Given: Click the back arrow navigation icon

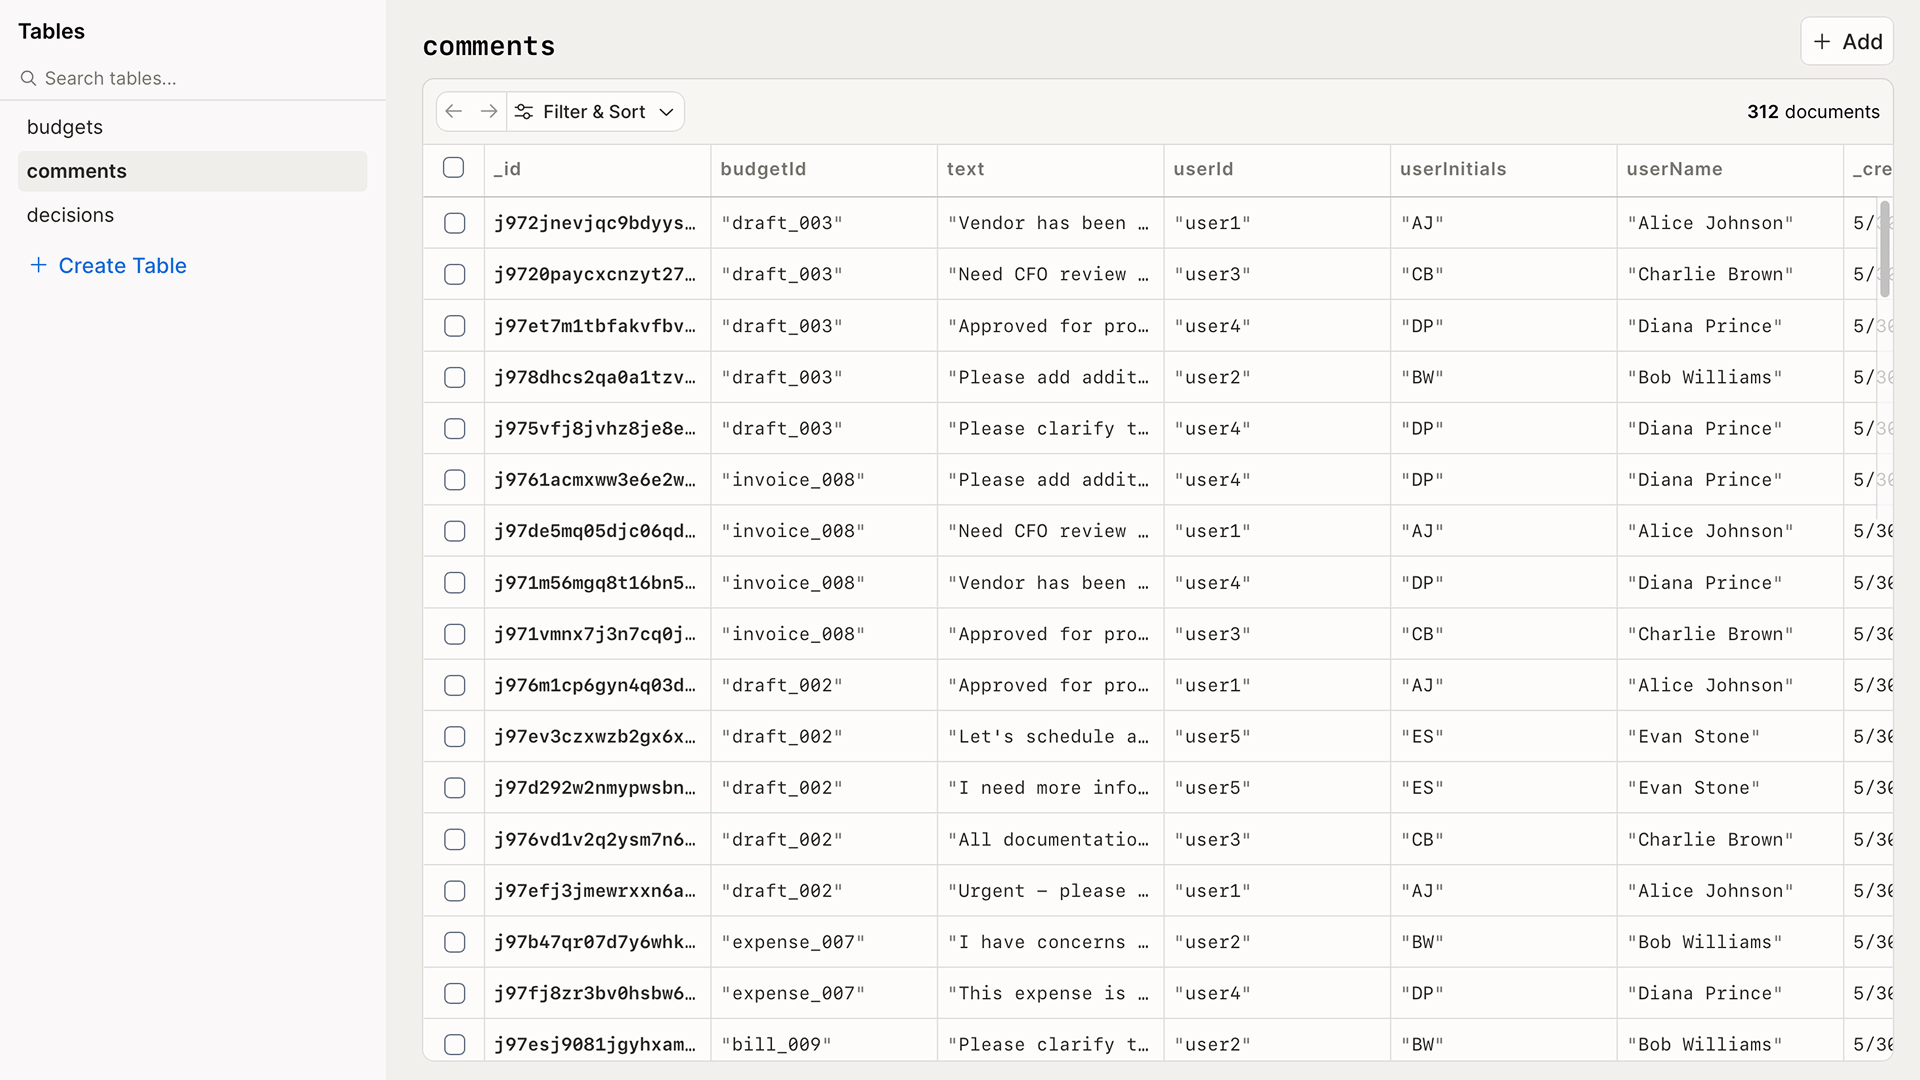Looking at the screenshot, I should pos(454,112).
